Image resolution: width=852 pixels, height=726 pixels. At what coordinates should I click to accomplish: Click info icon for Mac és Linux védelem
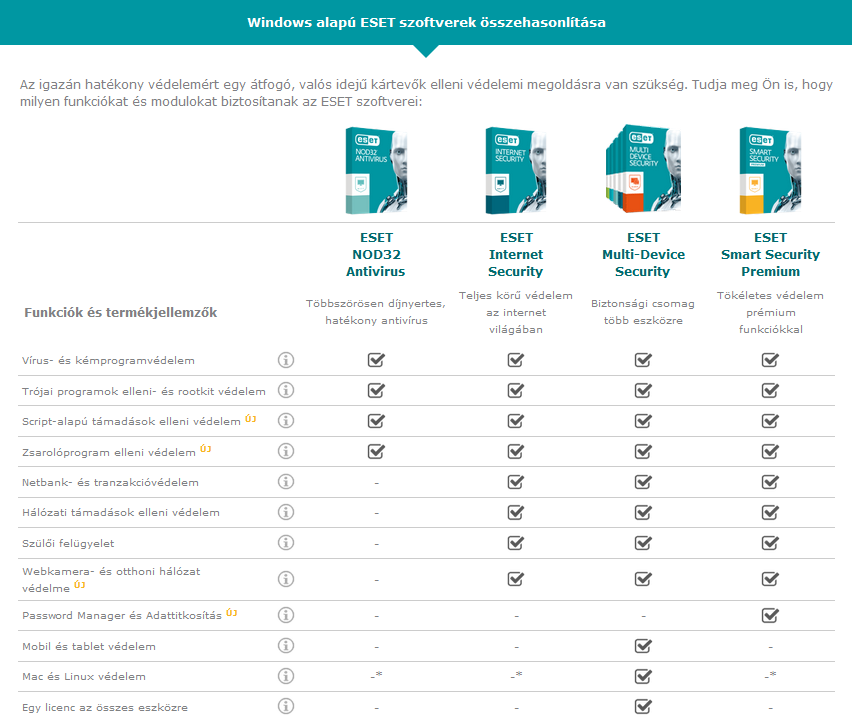[286, 676]
